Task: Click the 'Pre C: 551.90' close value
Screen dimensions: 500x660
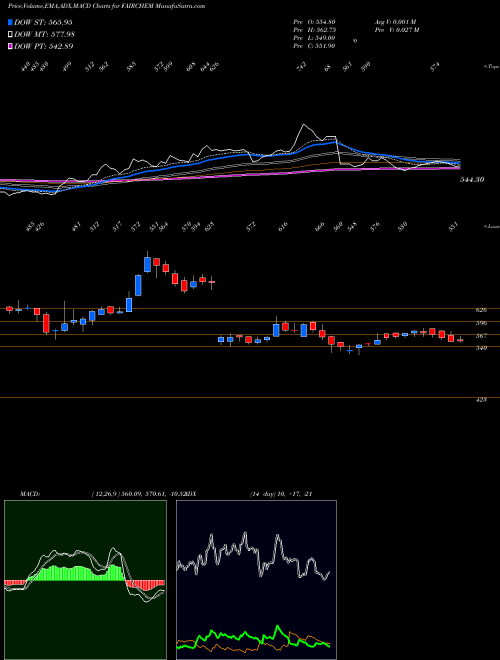Action: [x=315, y=46]
